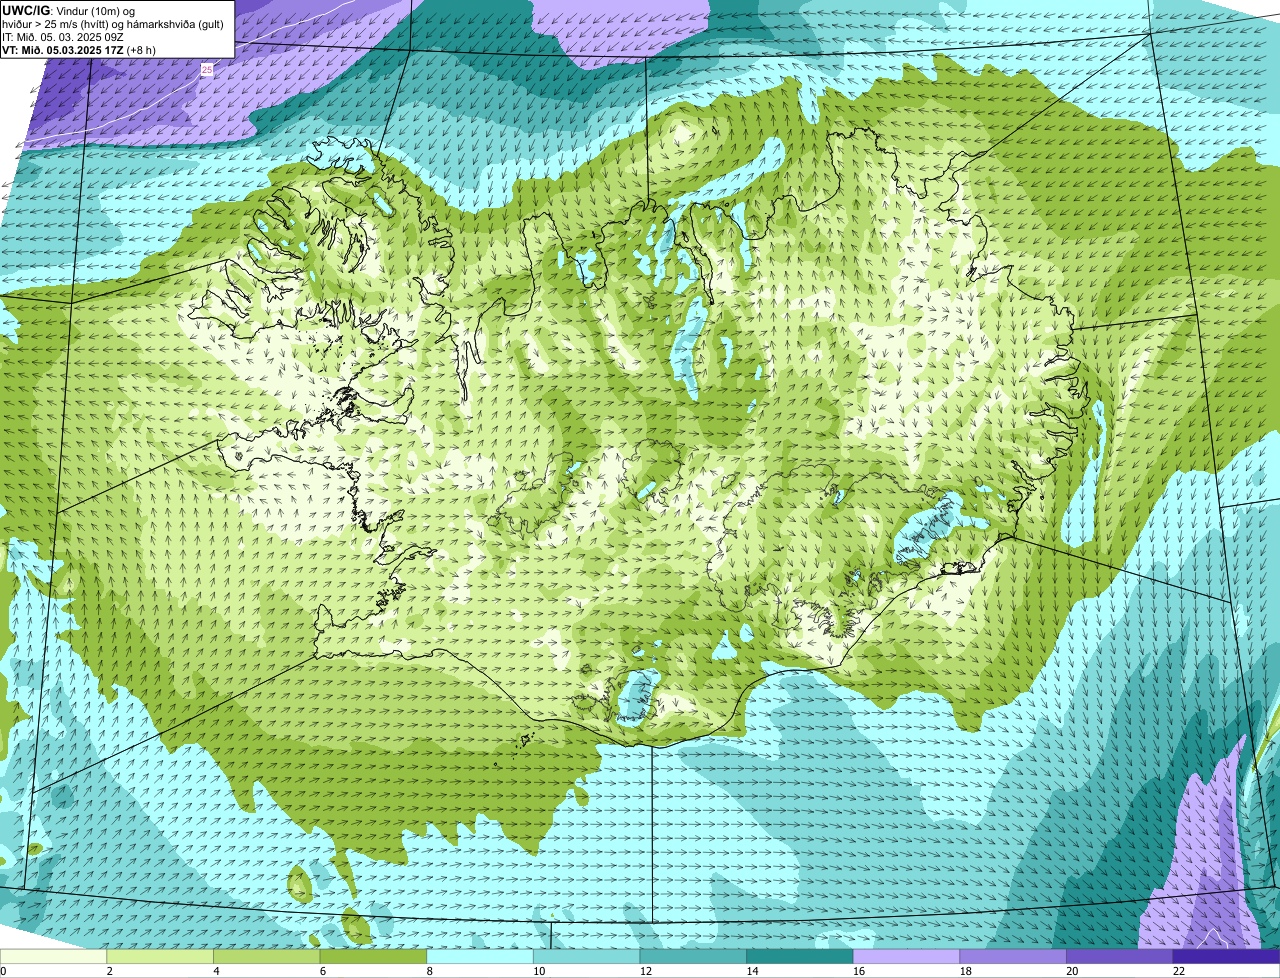
Task: Select the light cyan swatch between 8 and 10
Action: point(480,957)
